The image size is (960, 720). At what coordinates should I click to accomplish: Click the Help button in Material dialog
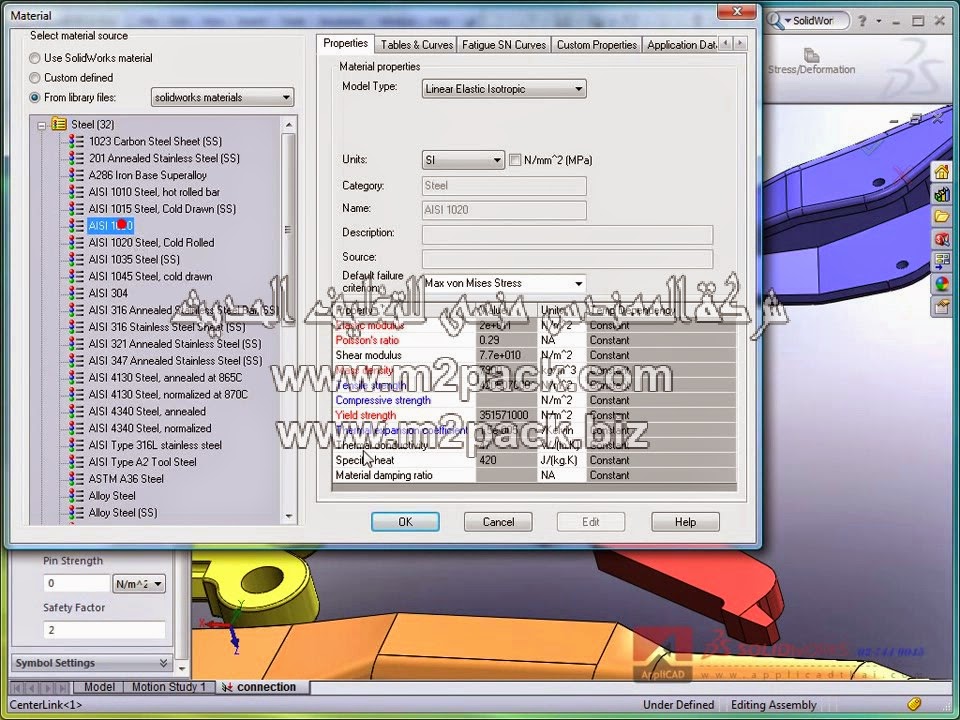tap(685, 522)
